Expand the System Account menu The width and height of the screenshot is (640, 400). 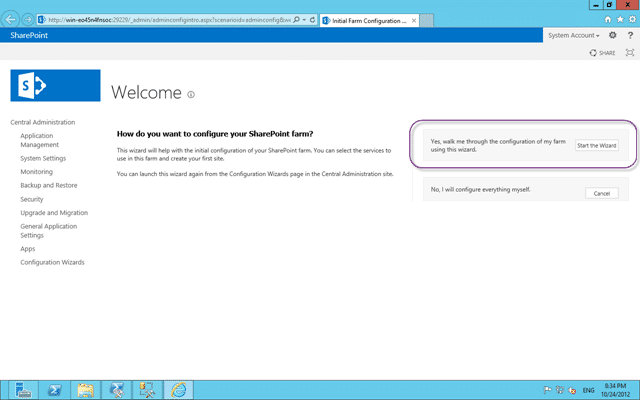coord(573,36)
